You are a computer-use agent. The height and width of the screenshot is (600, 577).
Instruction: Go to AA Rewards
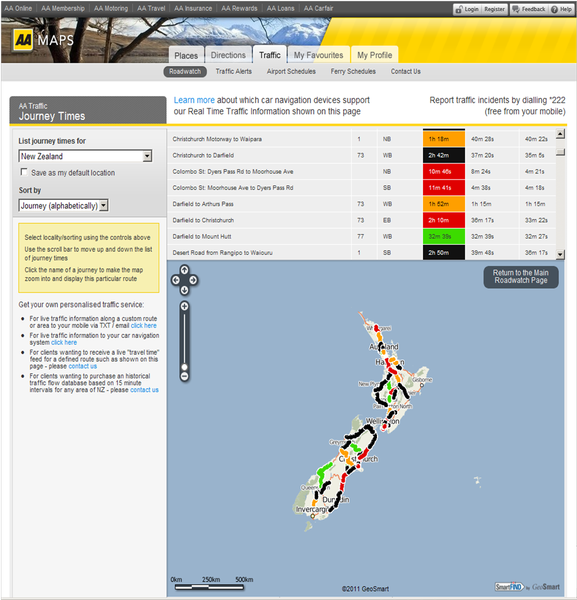click(x=239, y=8)
